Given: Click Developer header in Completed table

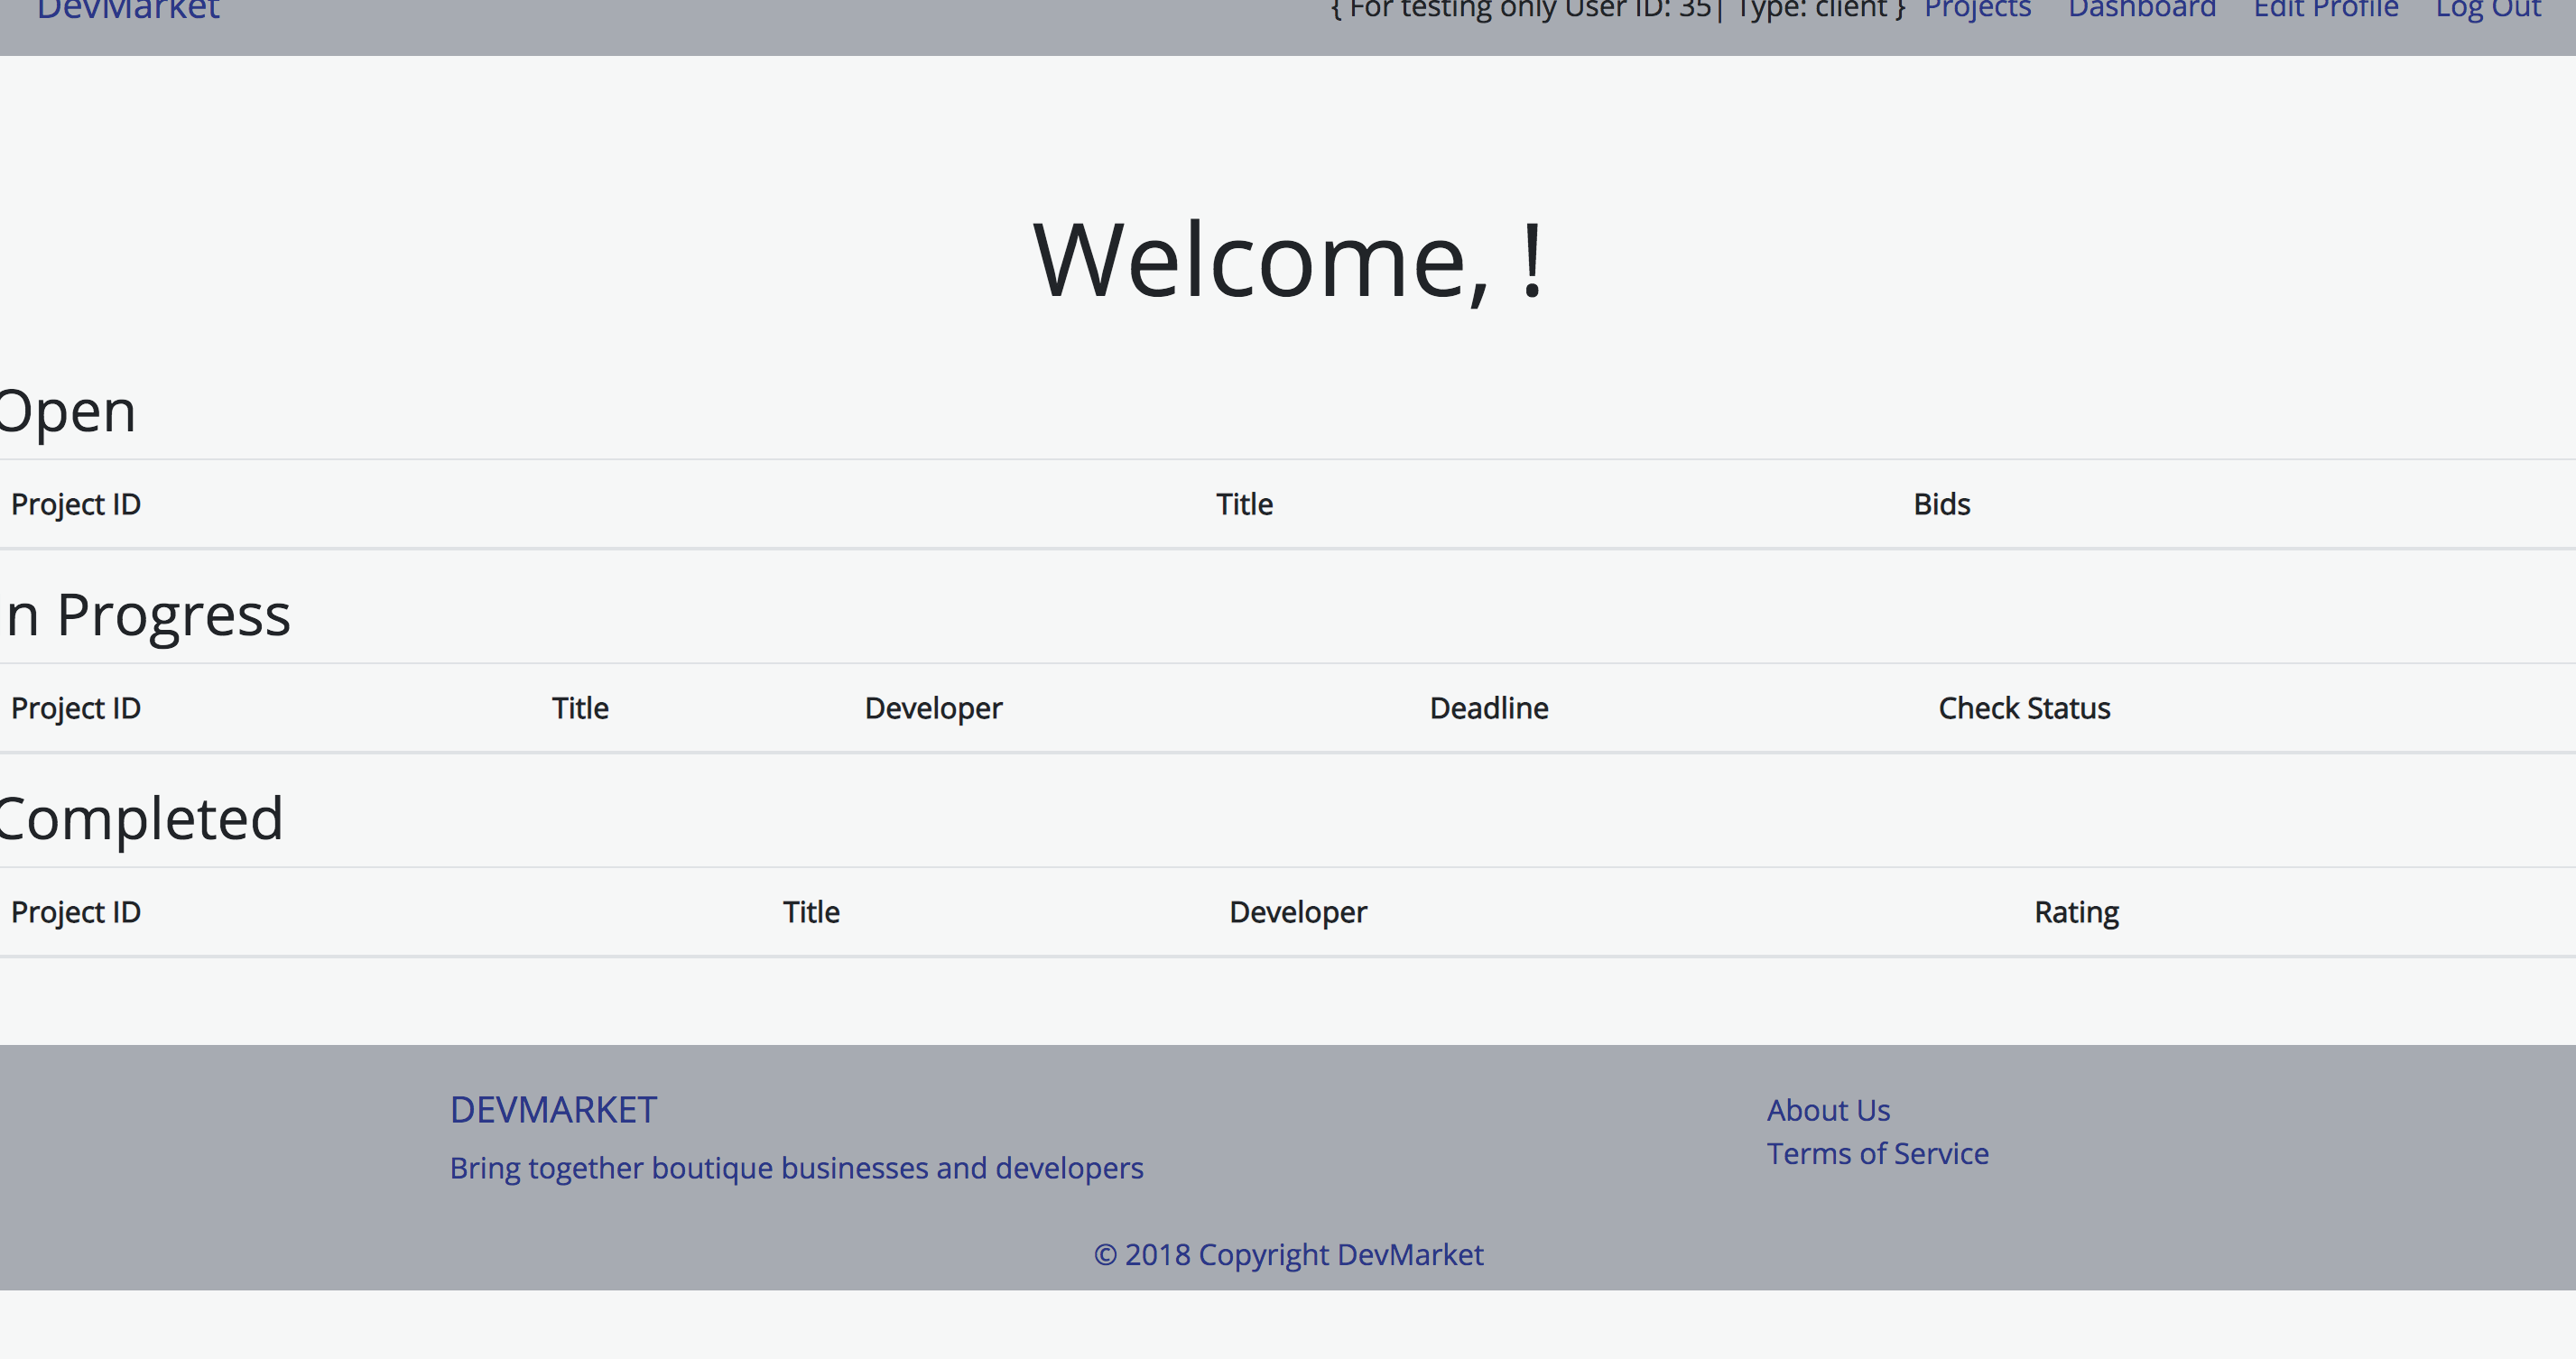Looking at the screenshot, I should 1297,912.
